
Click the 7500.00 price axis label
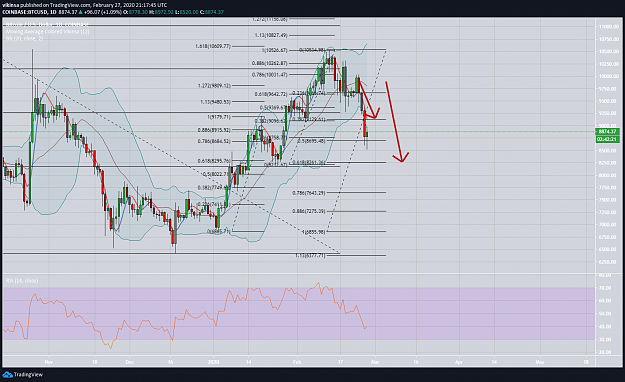tap(608, 200)
